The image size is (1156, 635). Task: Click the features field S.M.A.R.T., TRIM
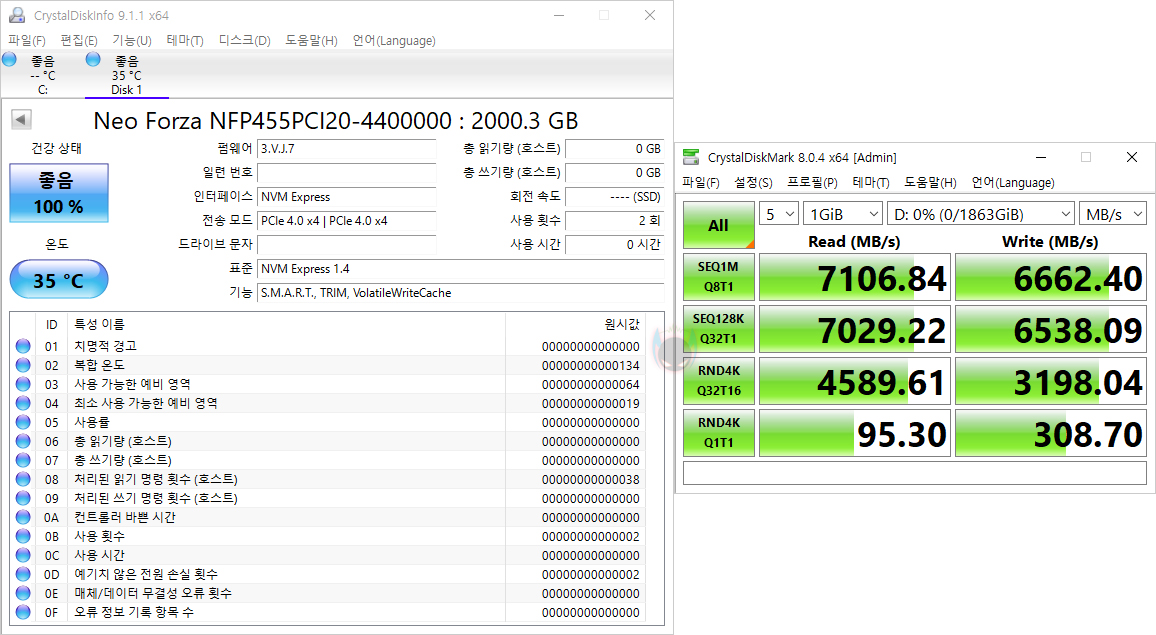tap(461, 293)
